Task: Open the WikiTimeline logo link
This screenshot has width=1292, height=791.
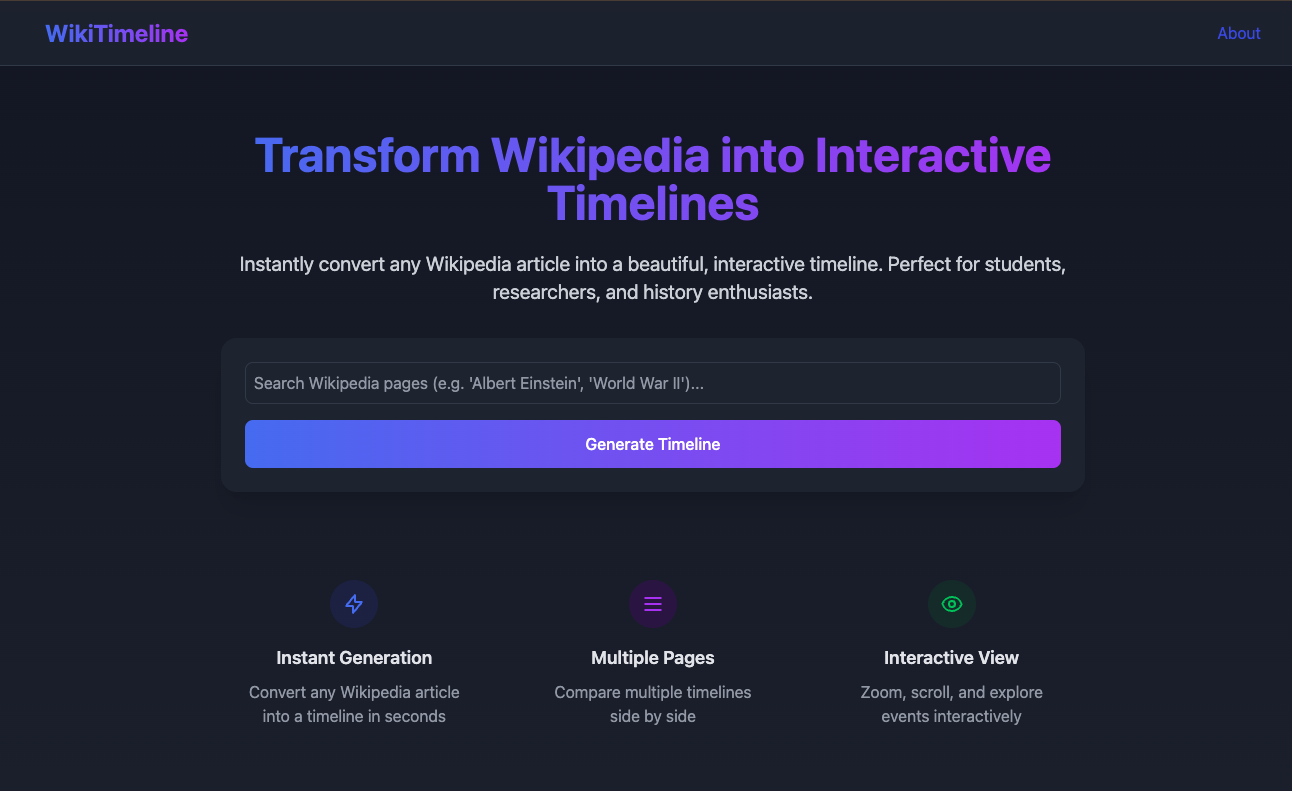Action: point(117,34)
